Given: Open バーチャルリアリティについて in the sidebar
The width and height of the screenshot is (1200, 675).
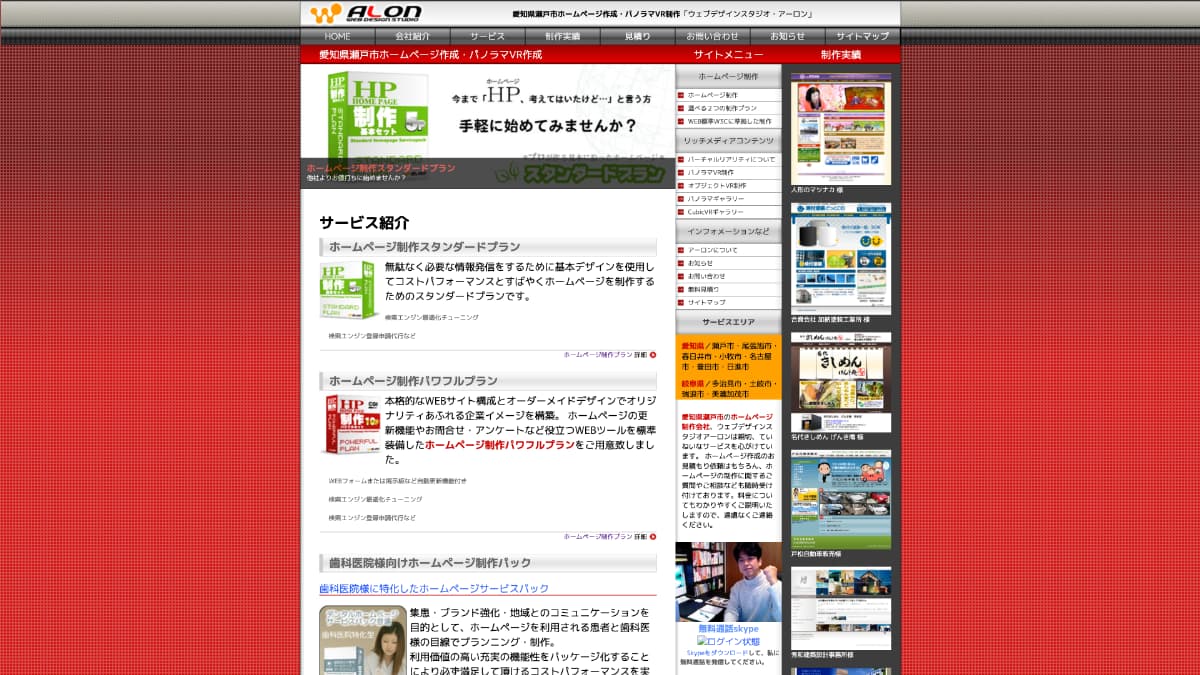Looking at the screenshot, I should (731, 160).
